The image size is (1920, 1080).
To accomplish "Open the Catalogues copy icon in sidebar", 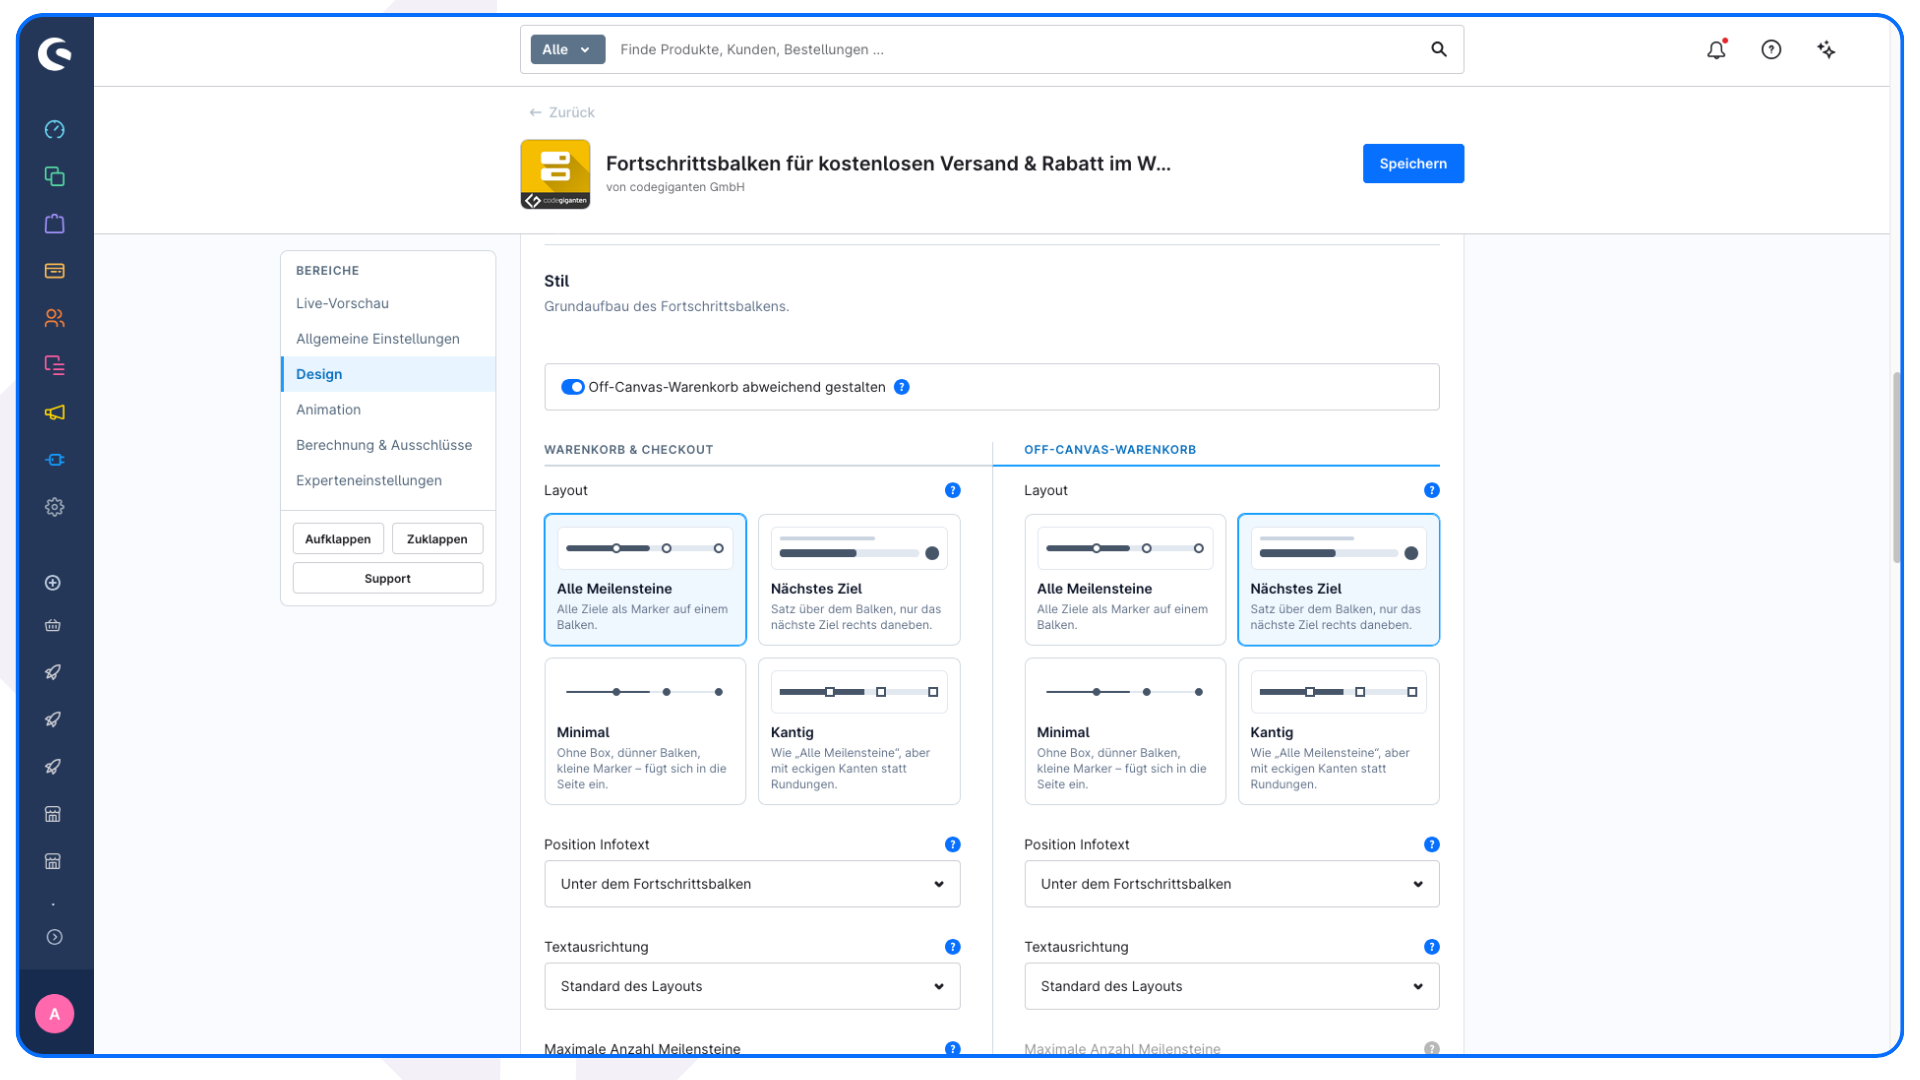I will click(55, 177).
